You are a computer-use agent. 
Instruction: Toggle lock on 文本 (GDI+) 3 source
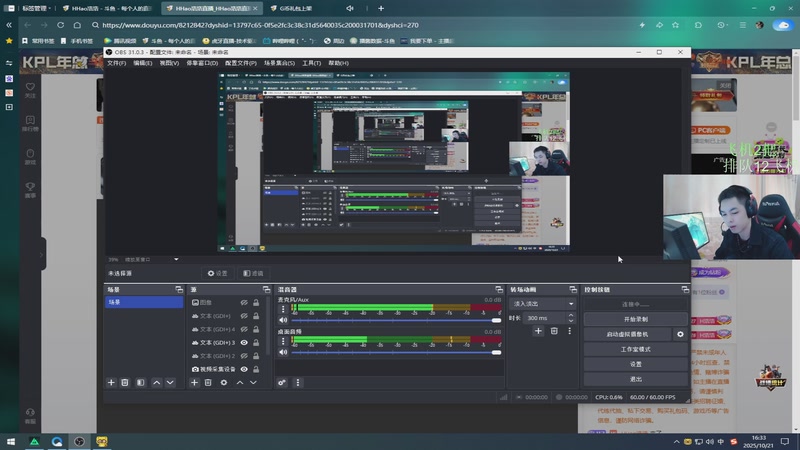(x=256, y=342)
